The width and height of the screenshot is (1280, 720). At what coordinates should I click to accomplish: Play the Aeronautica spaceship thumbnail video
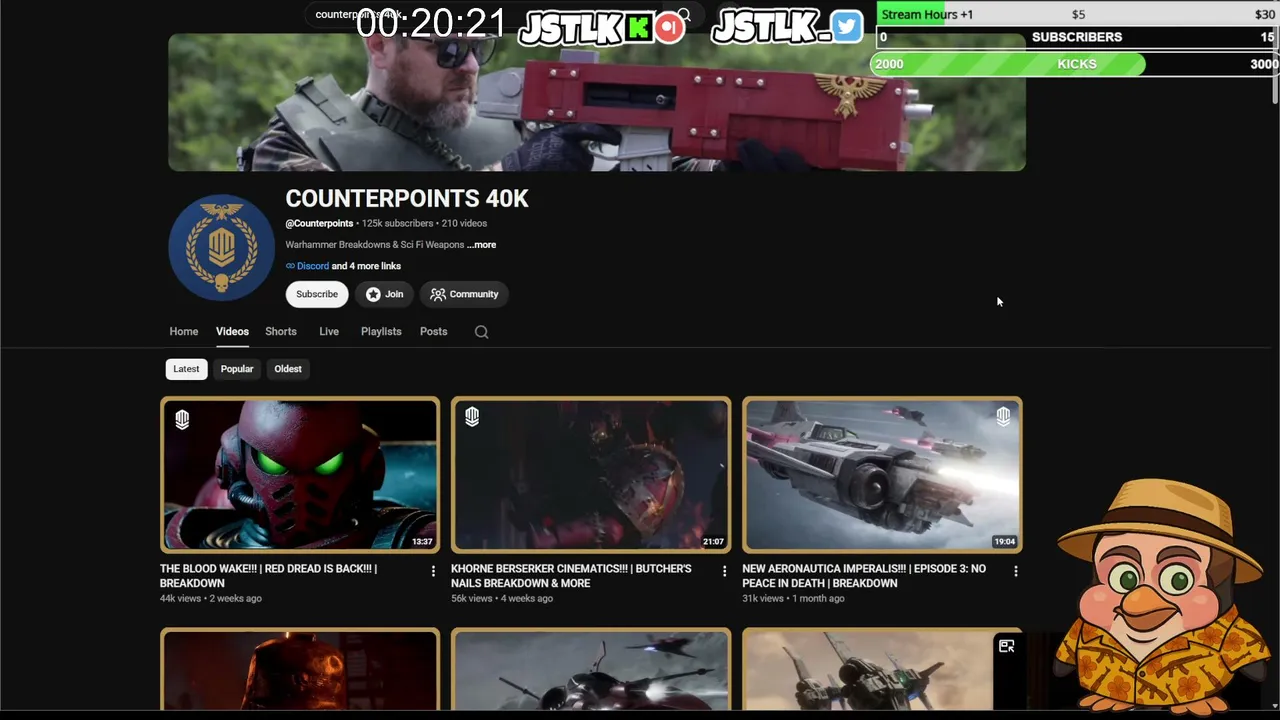point(882,475)
